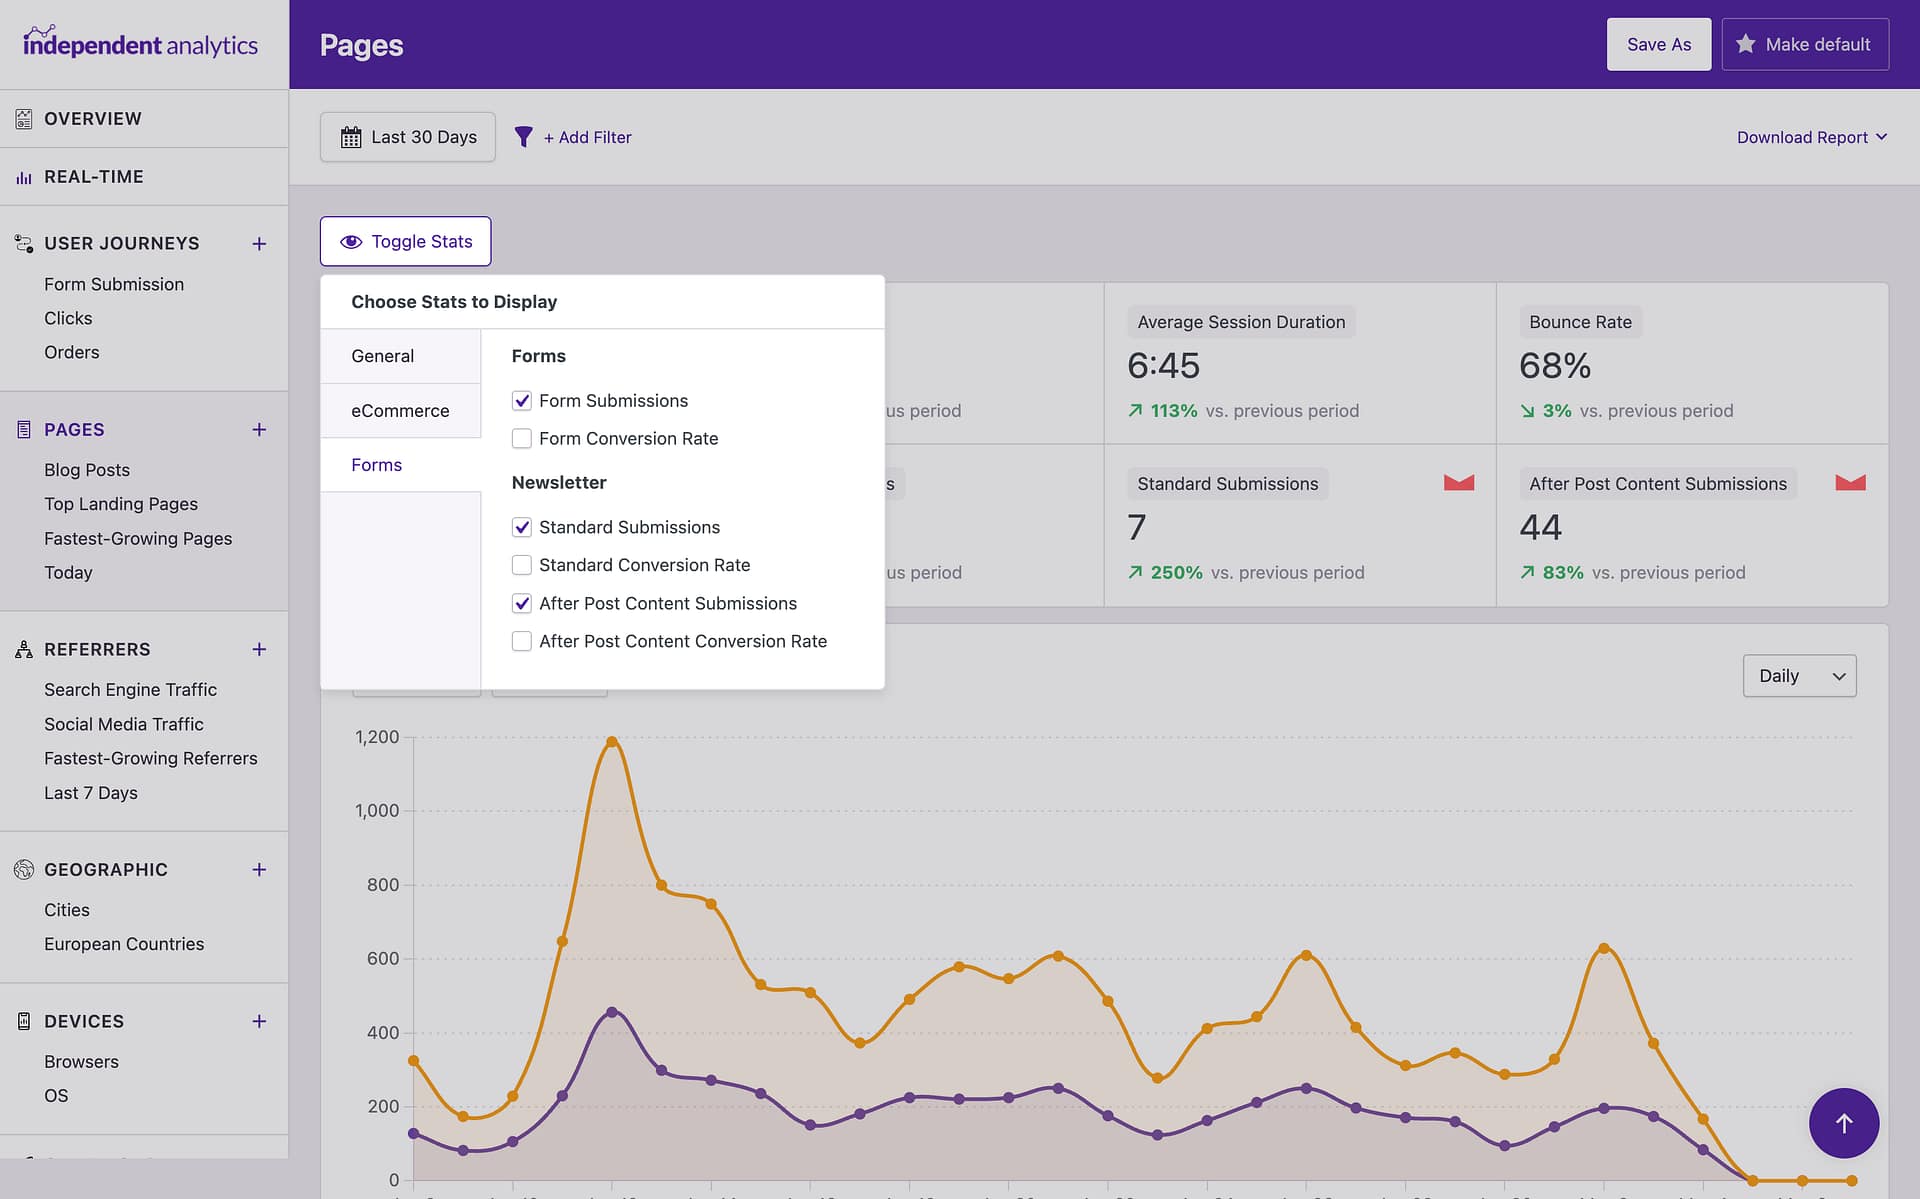Open Top Landing Pages report
The height and width of the screenshot is (1199, 1920).
point(121,504)
